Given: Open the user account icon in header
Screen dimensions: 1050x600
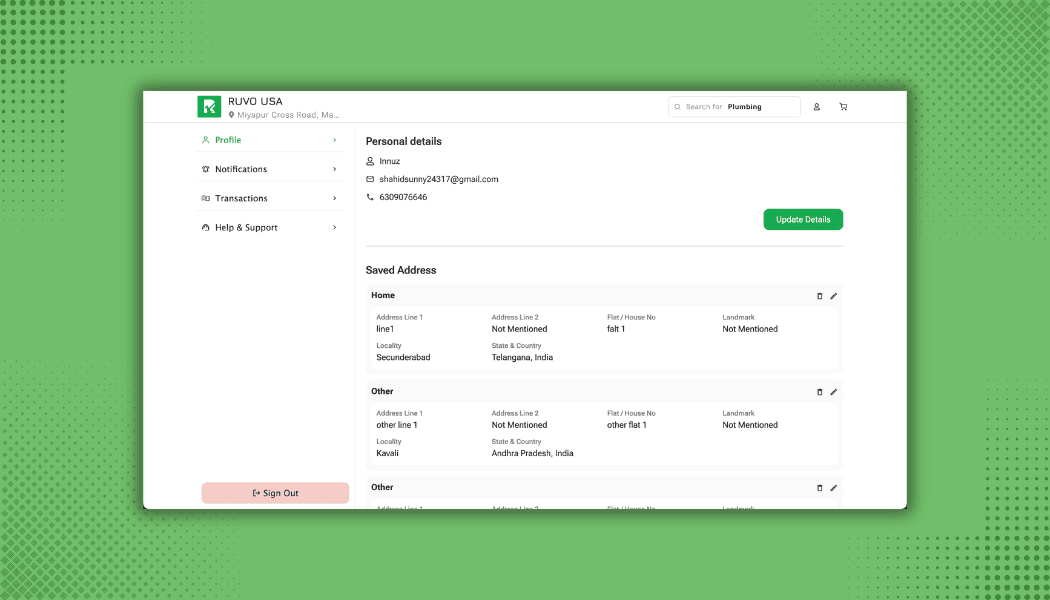Looking at the screenshot, I should [x=816, y=107].
